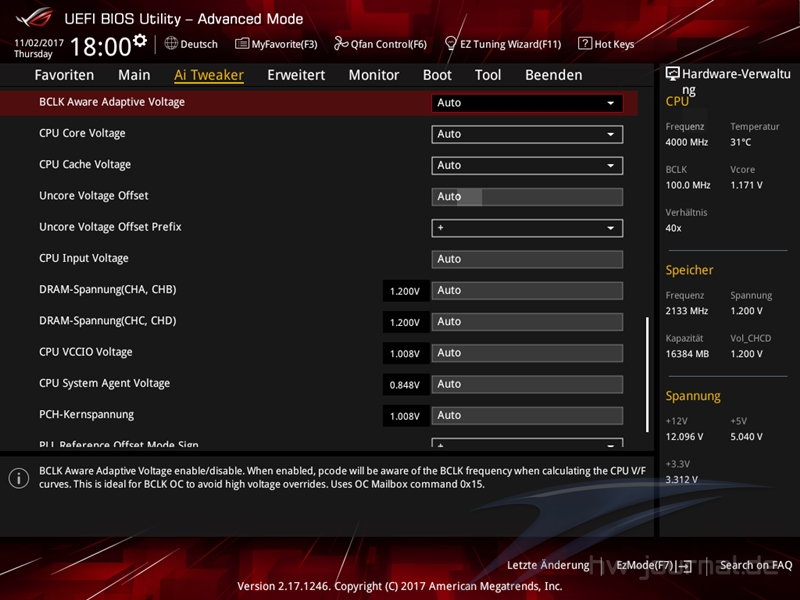Select the Uncore Voltage Offset Prefix label
Viewport: 800px width, 600px height.
click(x=110, y=227)
